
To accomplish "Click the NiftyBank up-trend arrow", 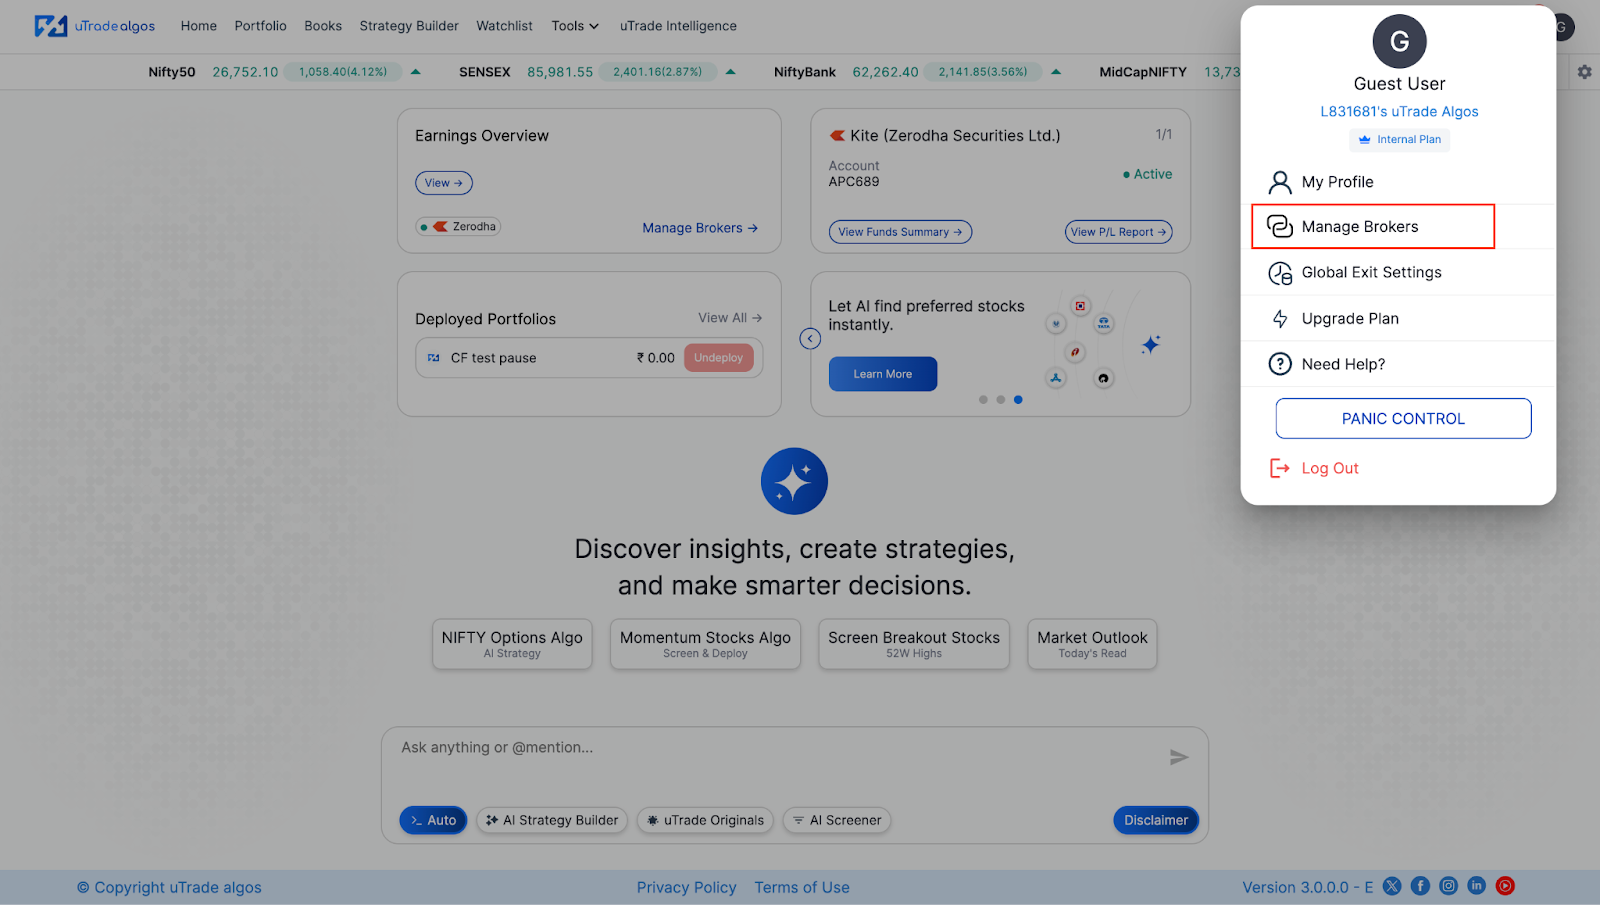I will coord(1056,72).
